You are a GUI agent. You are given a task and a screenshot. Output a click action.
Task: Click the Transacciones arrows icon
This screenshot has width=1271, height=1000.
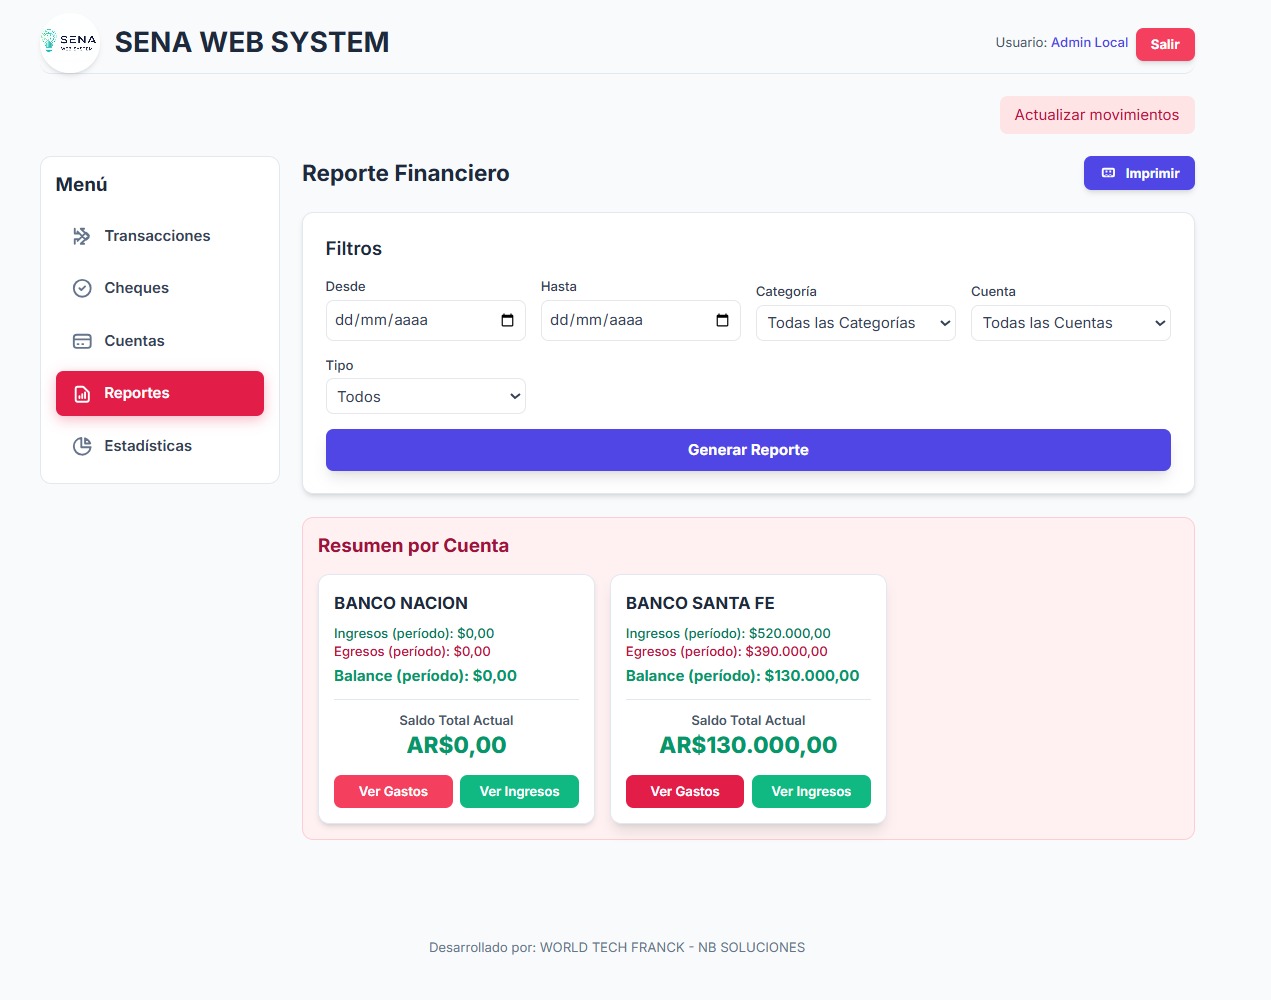coord(82,236)
